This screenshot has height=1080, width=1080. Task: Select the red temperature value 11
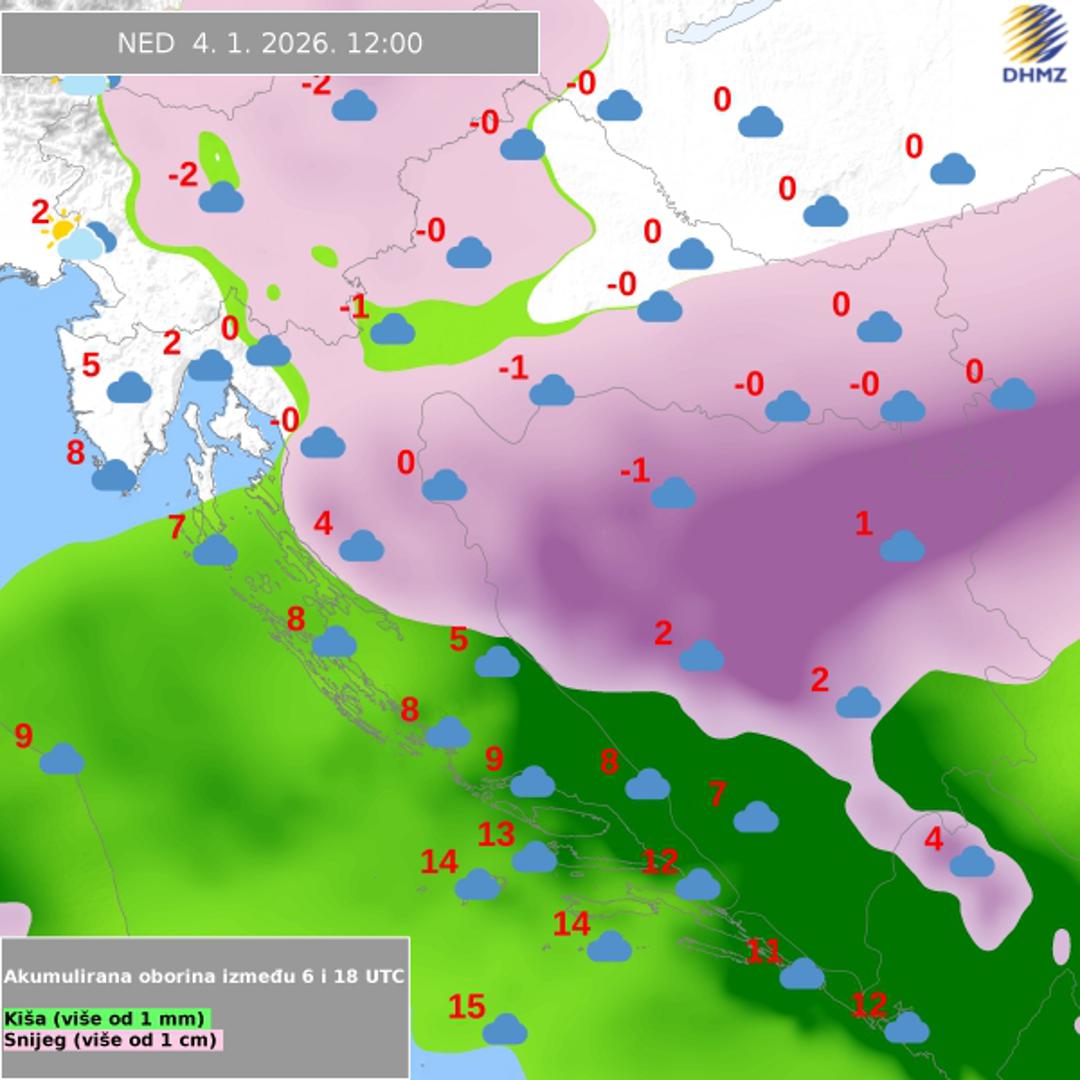(x=763, y=950)
